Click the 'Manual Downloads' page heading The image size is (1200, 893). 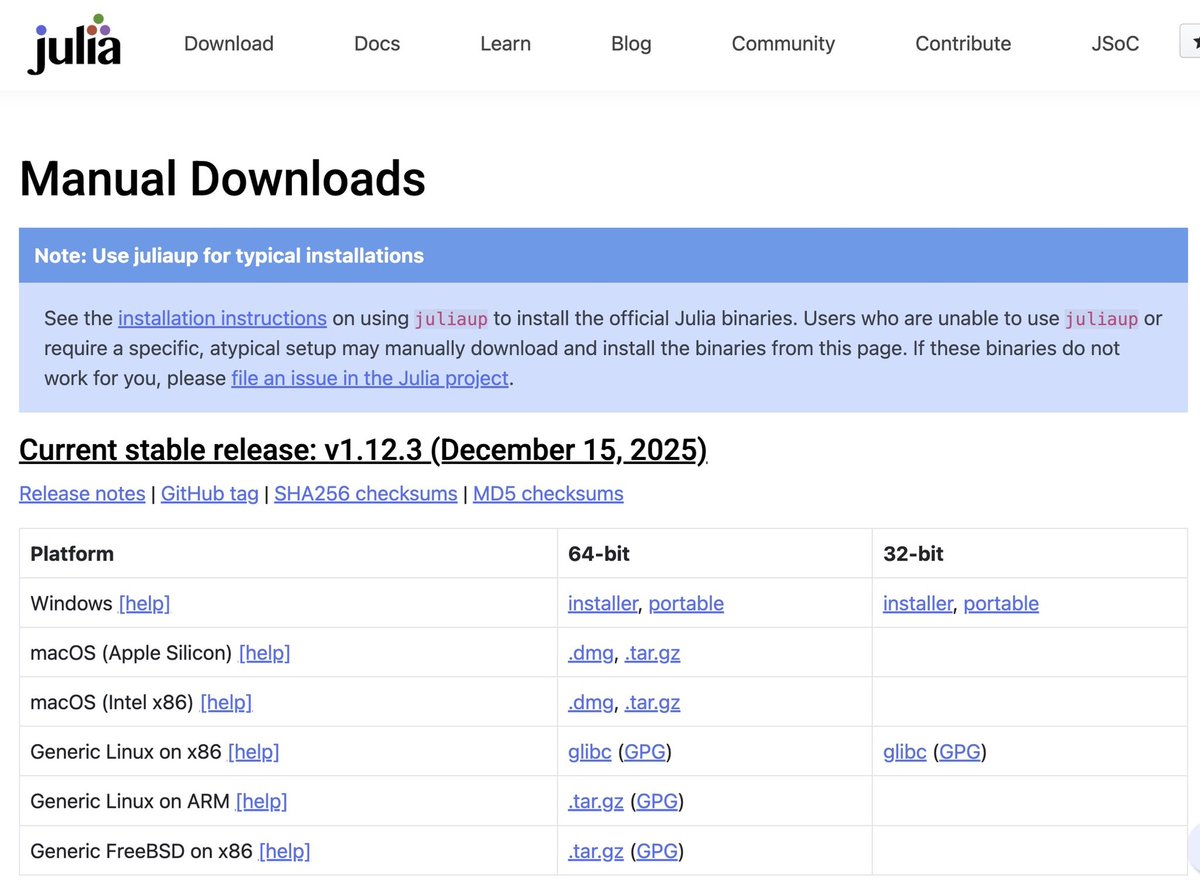(223, 179)
